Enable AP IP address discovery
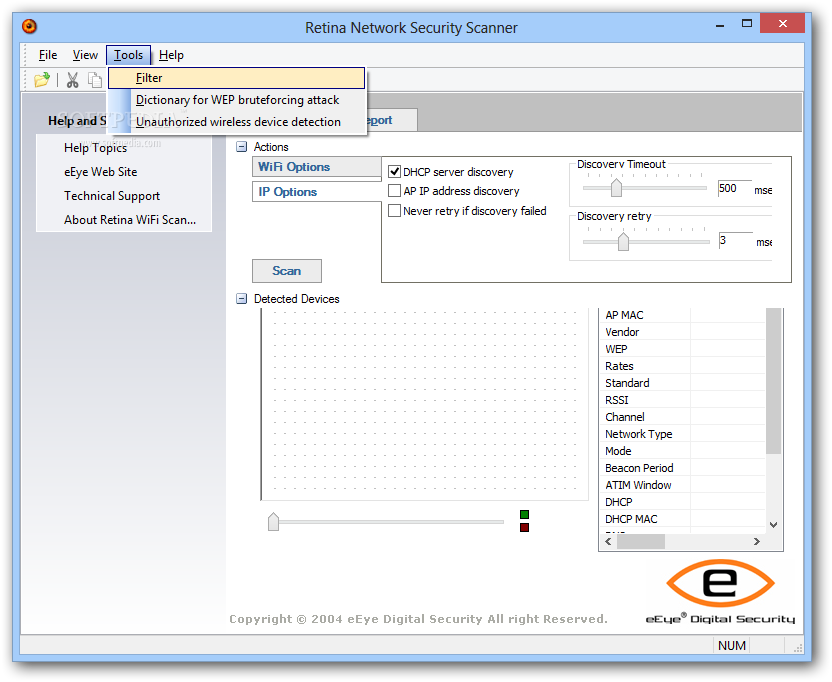 (x=394, y=191)
